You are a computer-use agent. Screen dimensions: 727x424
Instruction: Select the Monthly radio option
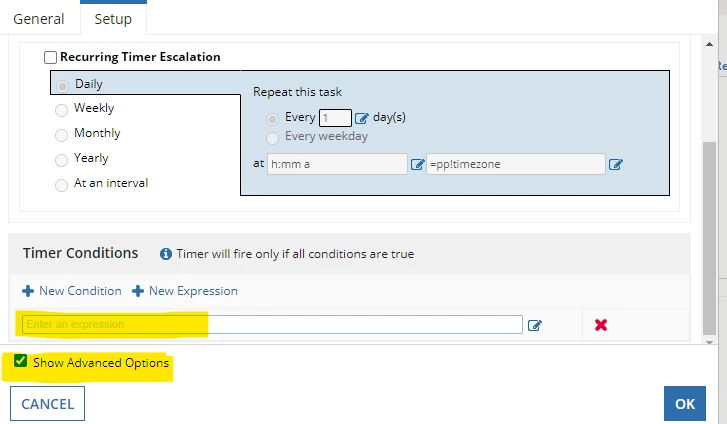tap(61, 135)
